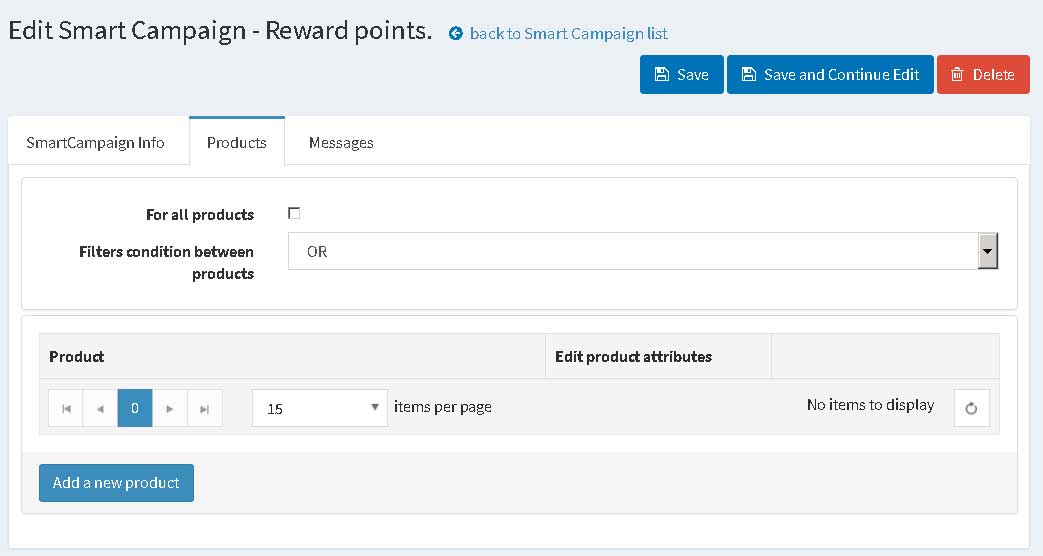Screen dimensions: 1043x556
Task: Click the back arrow icon beside title
Action: pos(456,33)
